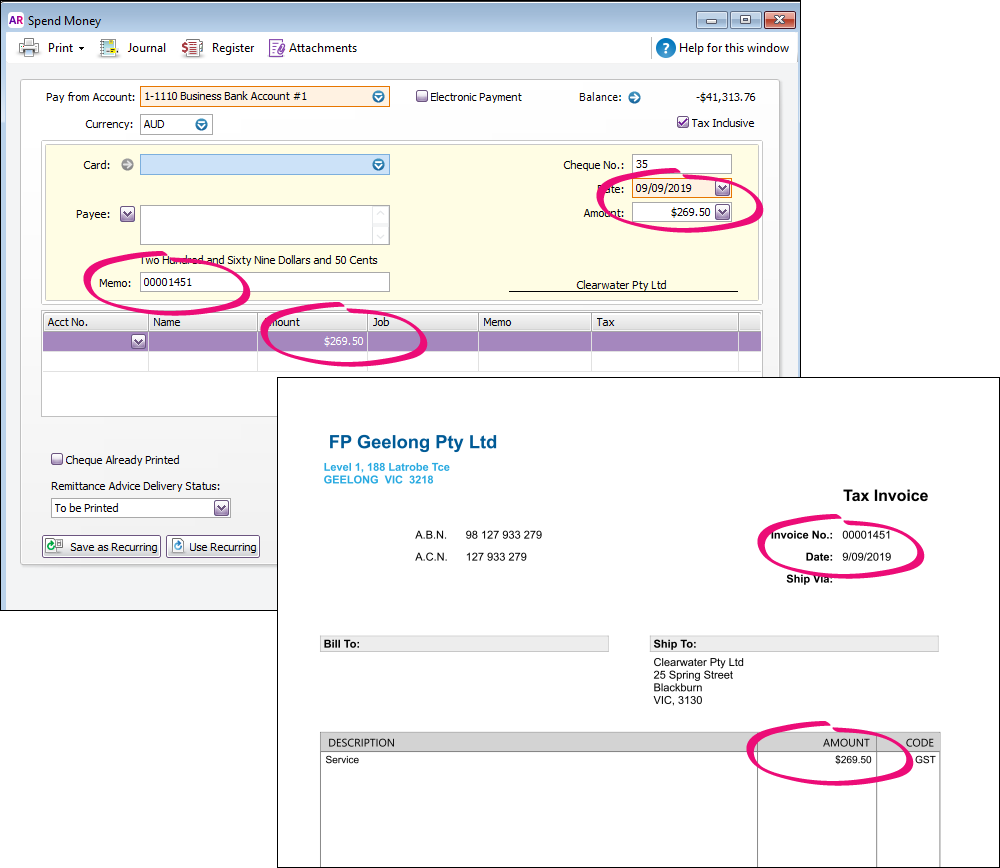
Task: Click the AR app icon in title bar
Action: coord(15,20)
